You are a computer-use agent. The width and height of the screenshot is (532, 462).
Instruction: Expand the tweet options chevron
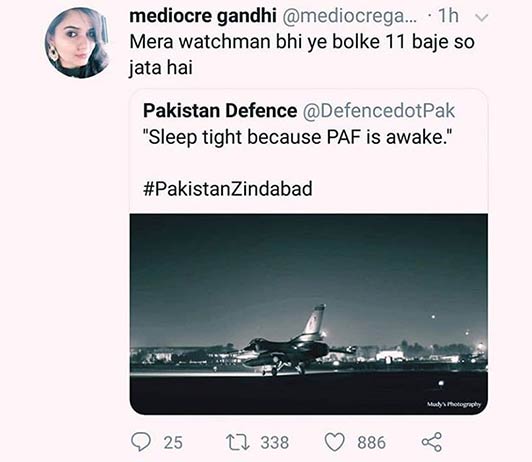point(482,18)
